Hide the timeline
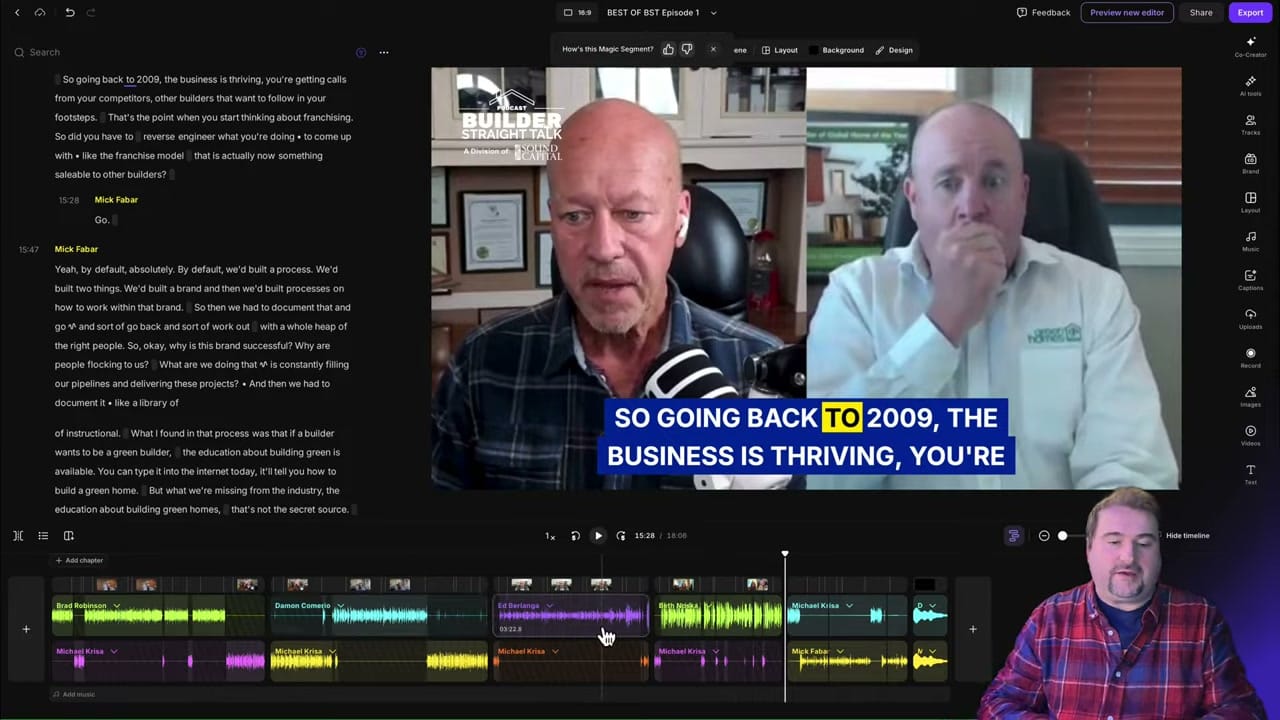Screen dimensions: 1280x720 pyautogui.click(x=1187, y=536)
